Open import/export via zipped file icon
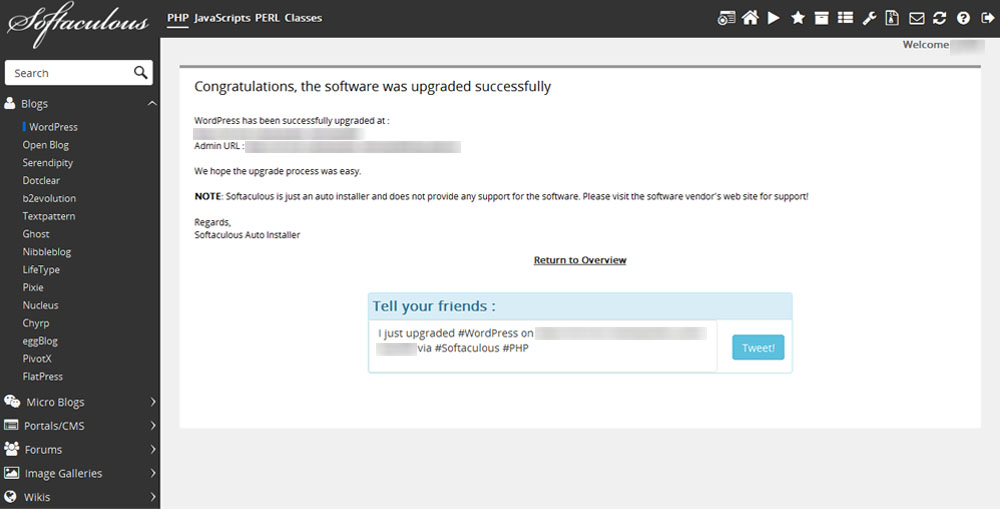1000x509 pixels. point(892,18)
